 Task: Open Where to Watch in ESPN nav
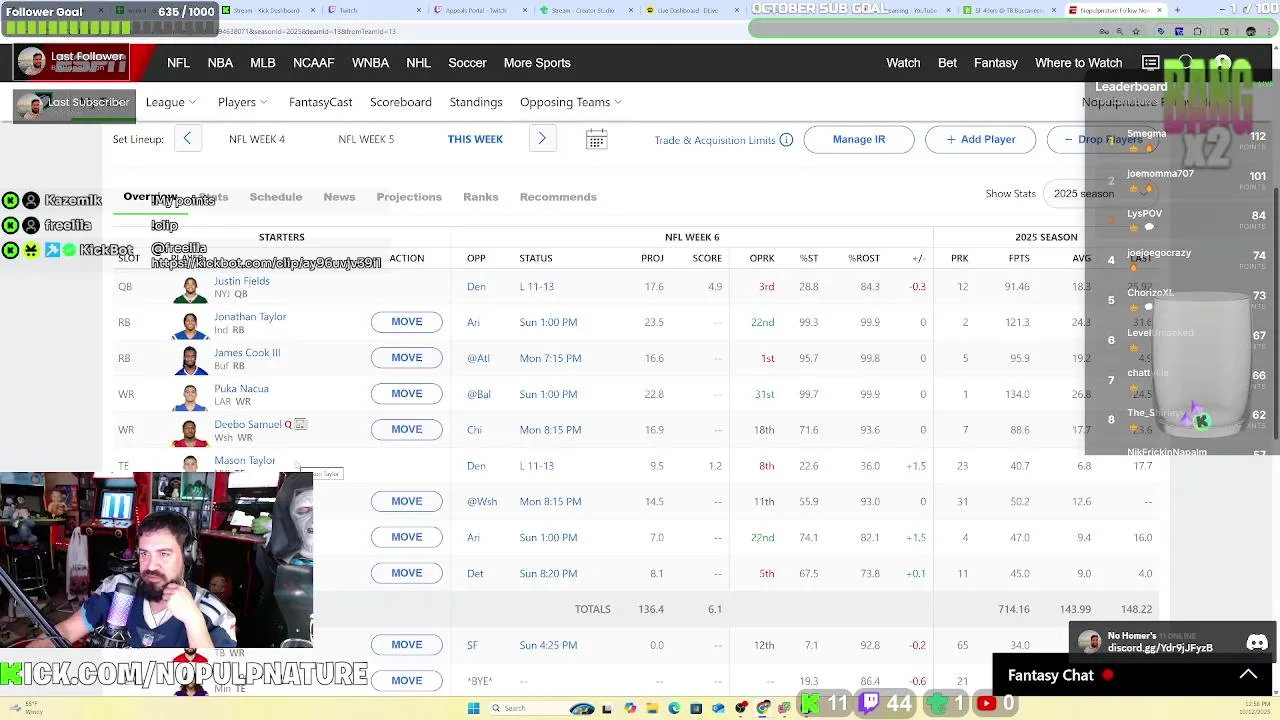pos(1079,63)
